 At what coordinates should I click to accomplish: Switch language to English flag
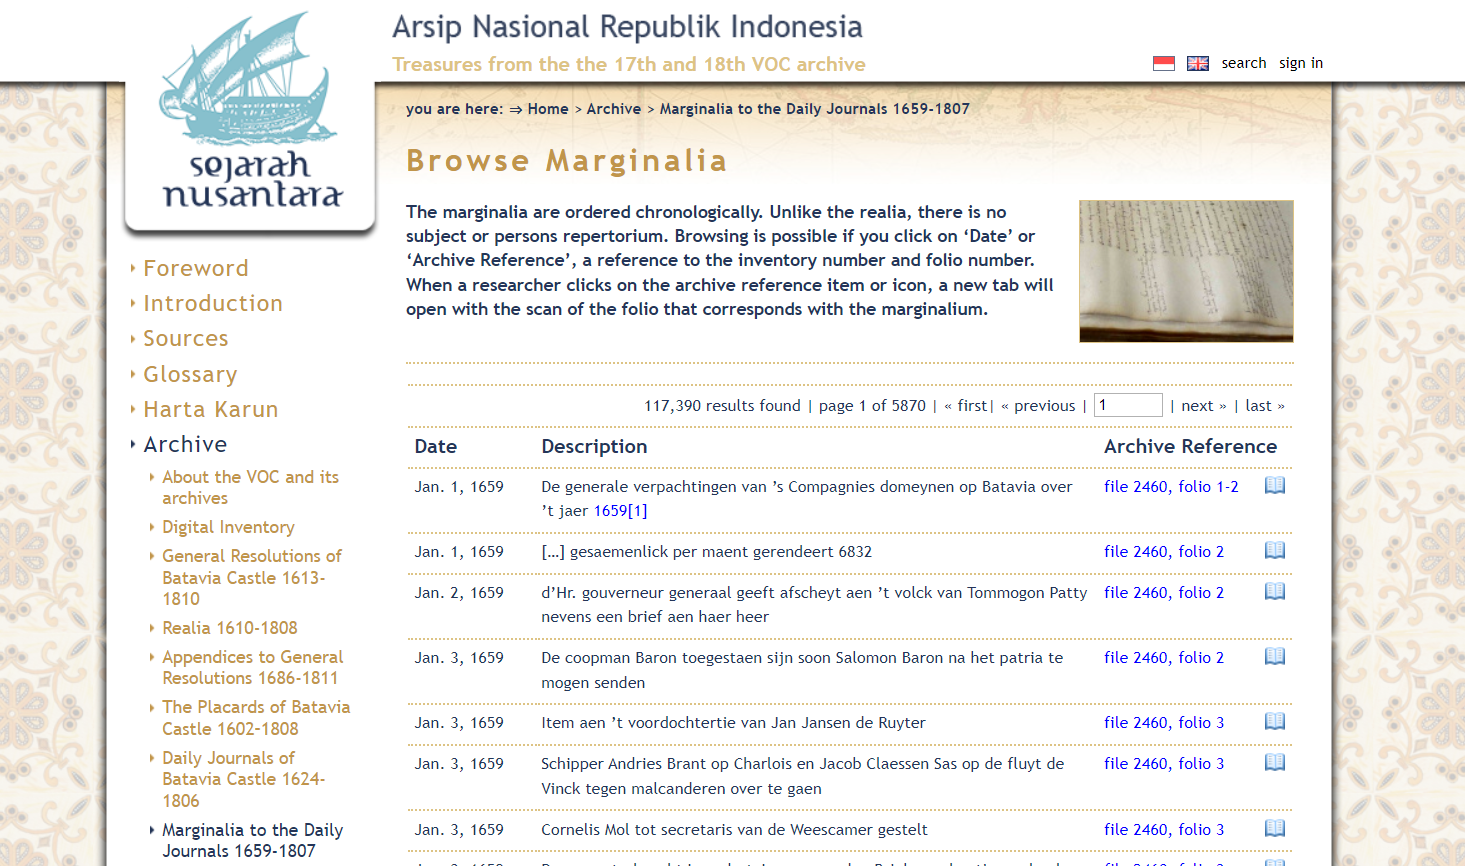[1198, 63]
